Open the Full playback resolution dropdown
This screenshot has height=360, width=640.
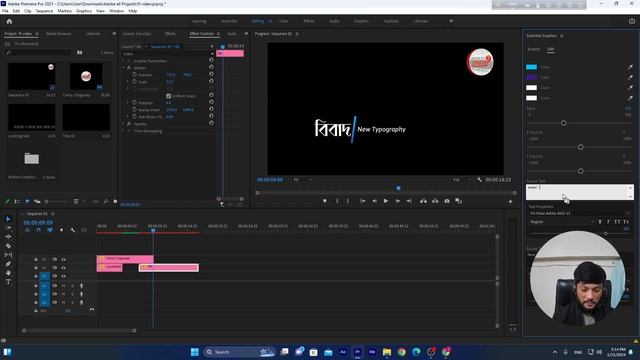[x=461, y=180]
